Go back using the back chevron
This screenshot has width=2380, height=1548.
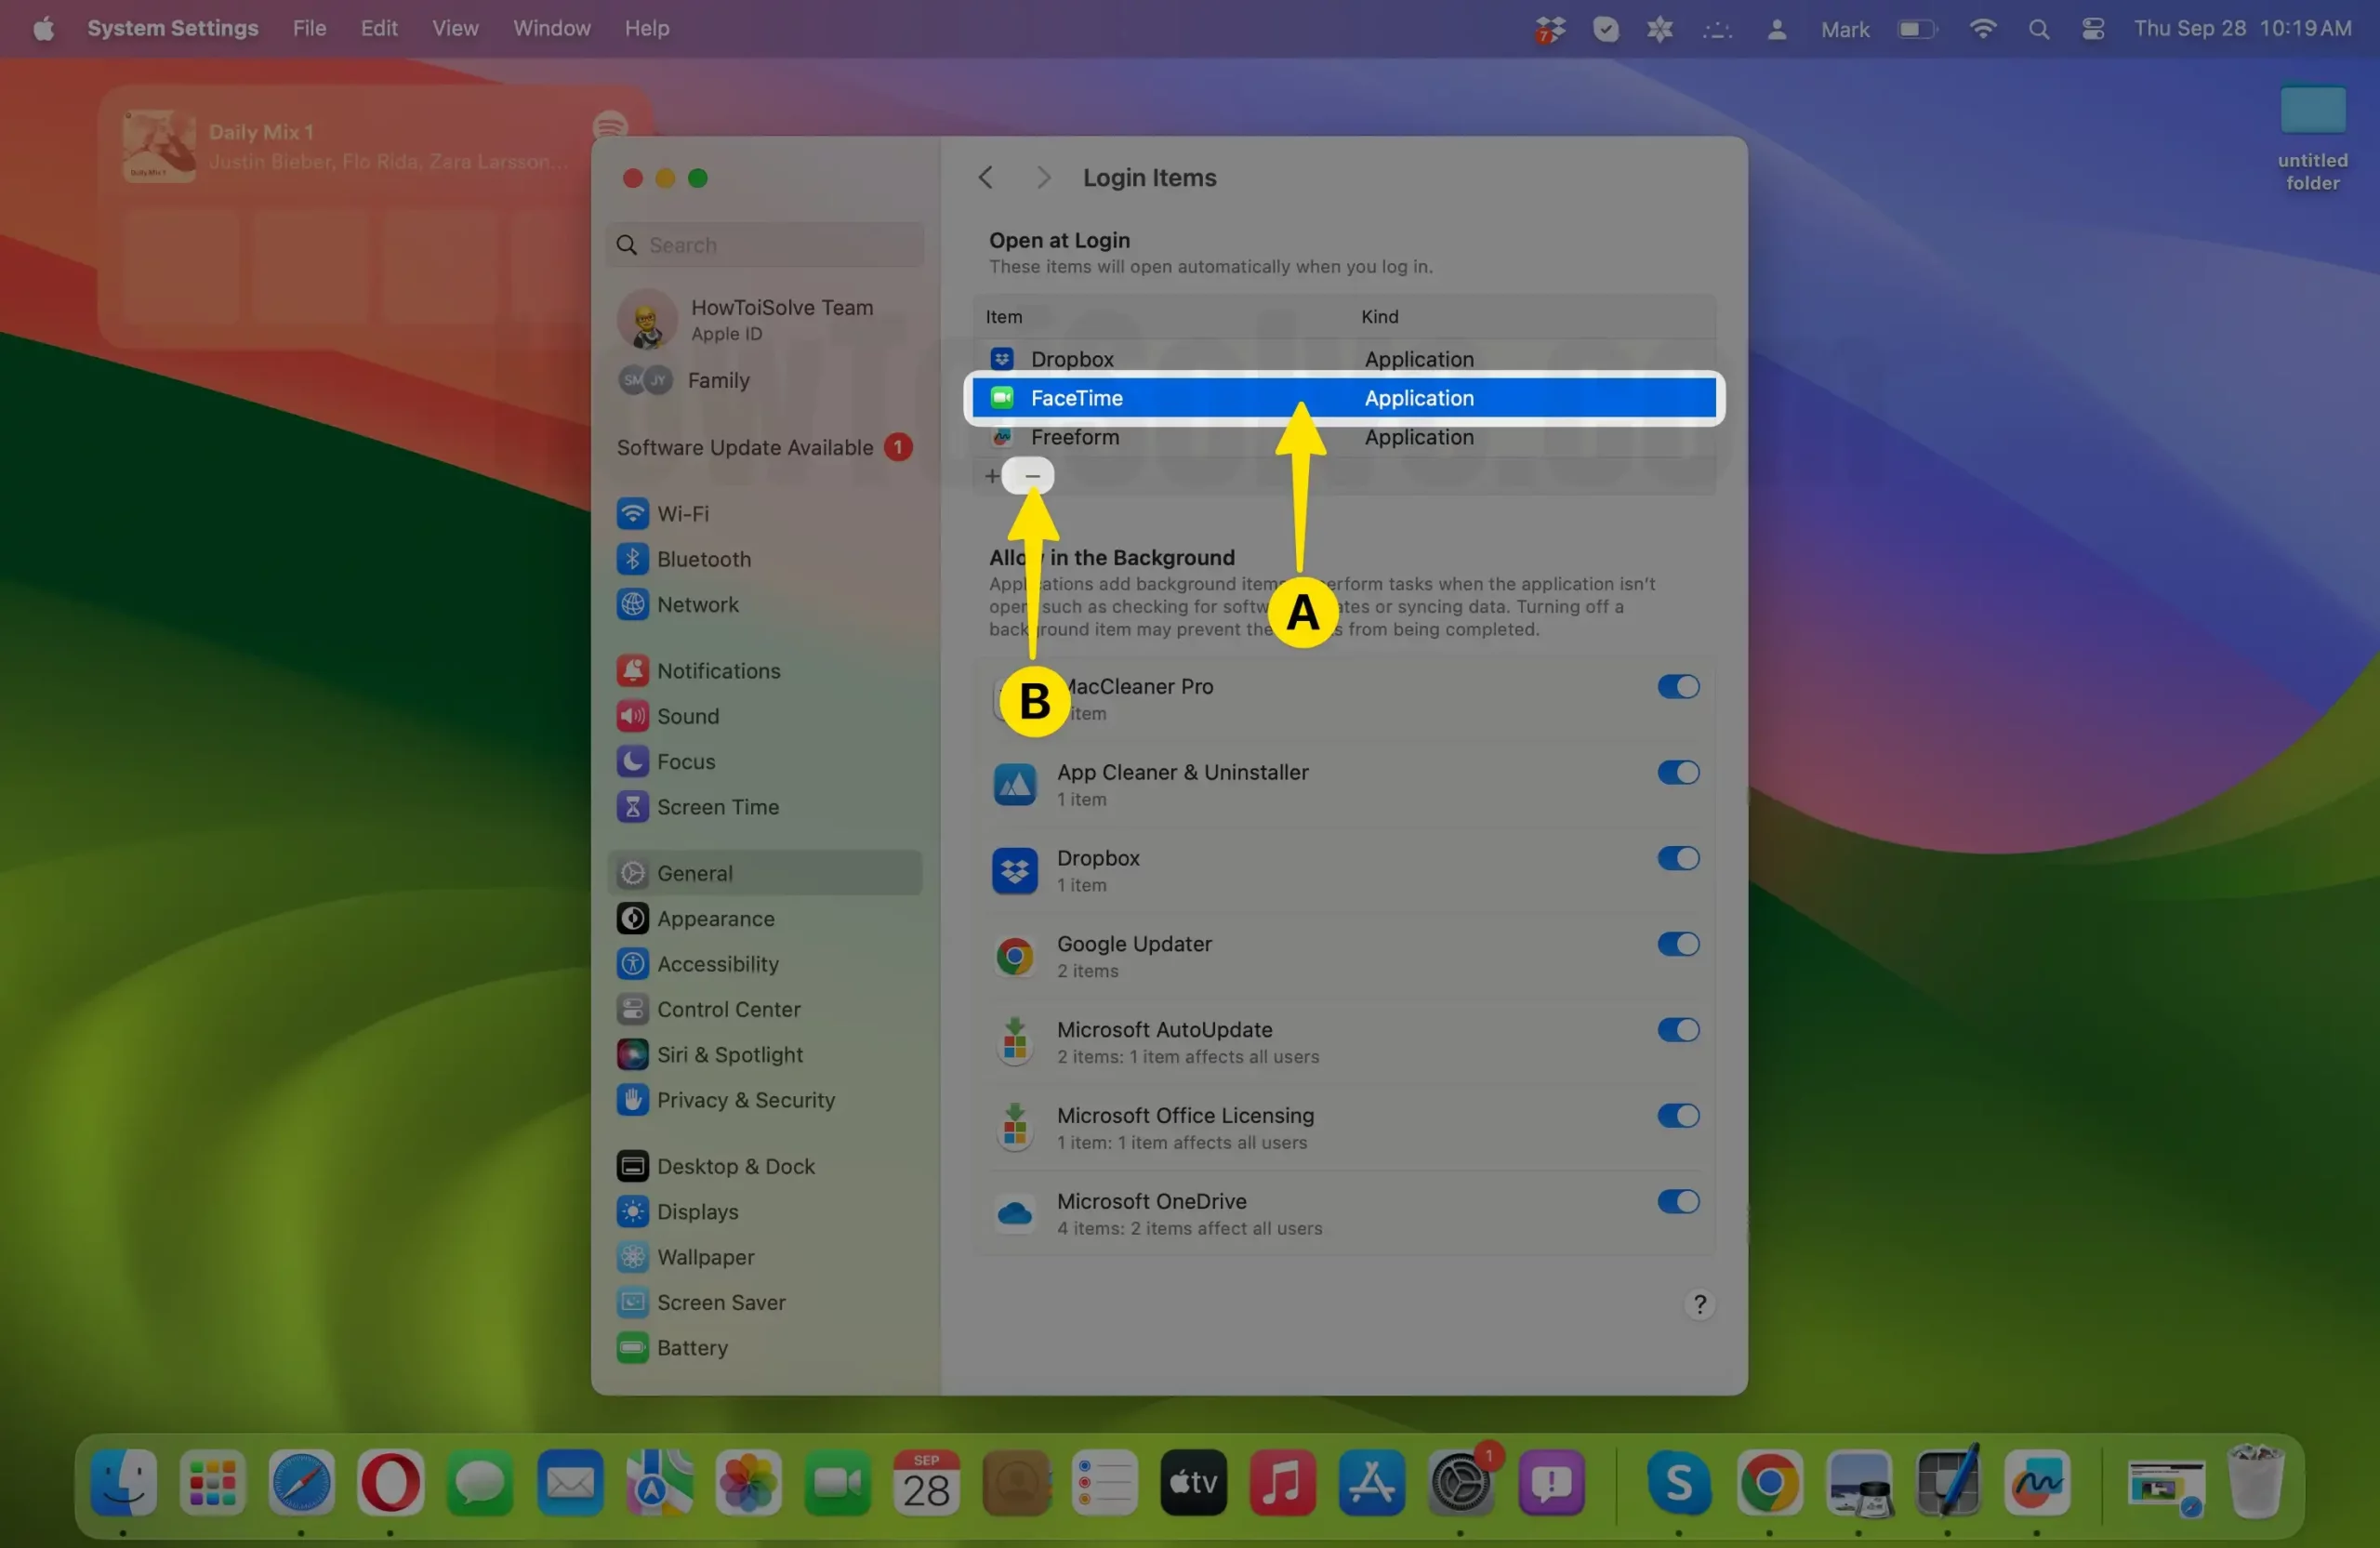985,178
